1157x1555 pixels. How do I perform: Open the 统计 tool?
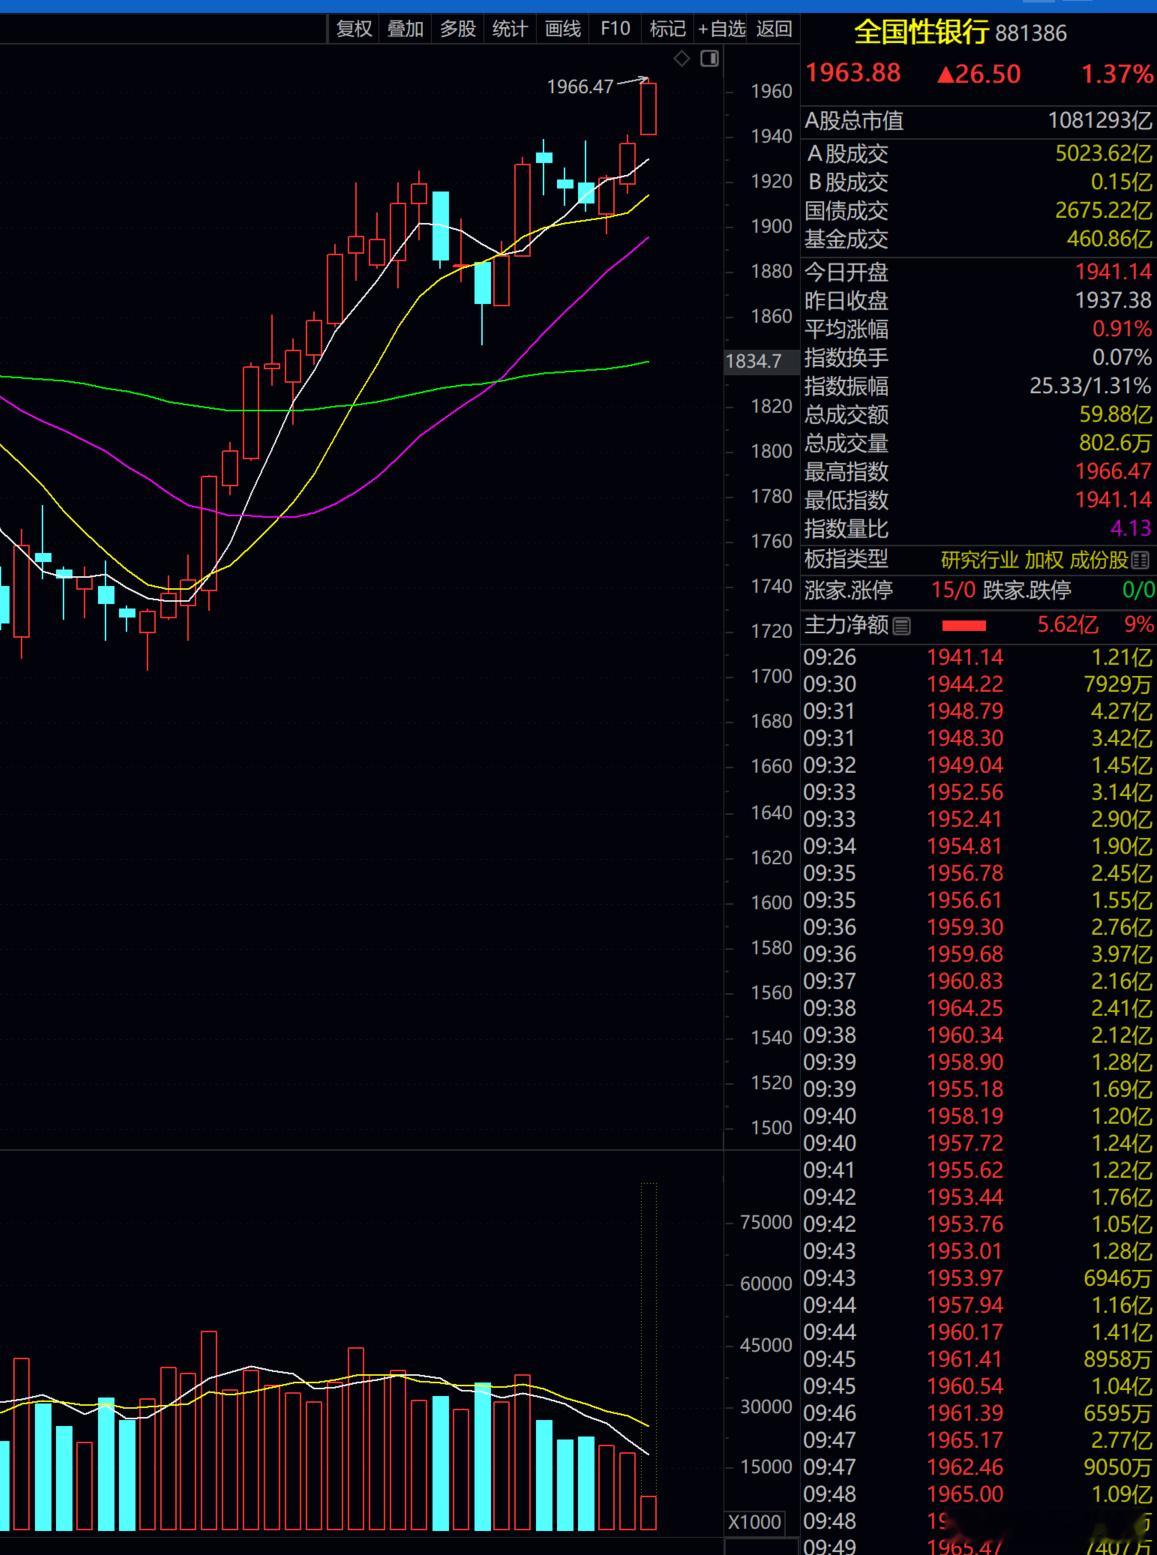510,29
